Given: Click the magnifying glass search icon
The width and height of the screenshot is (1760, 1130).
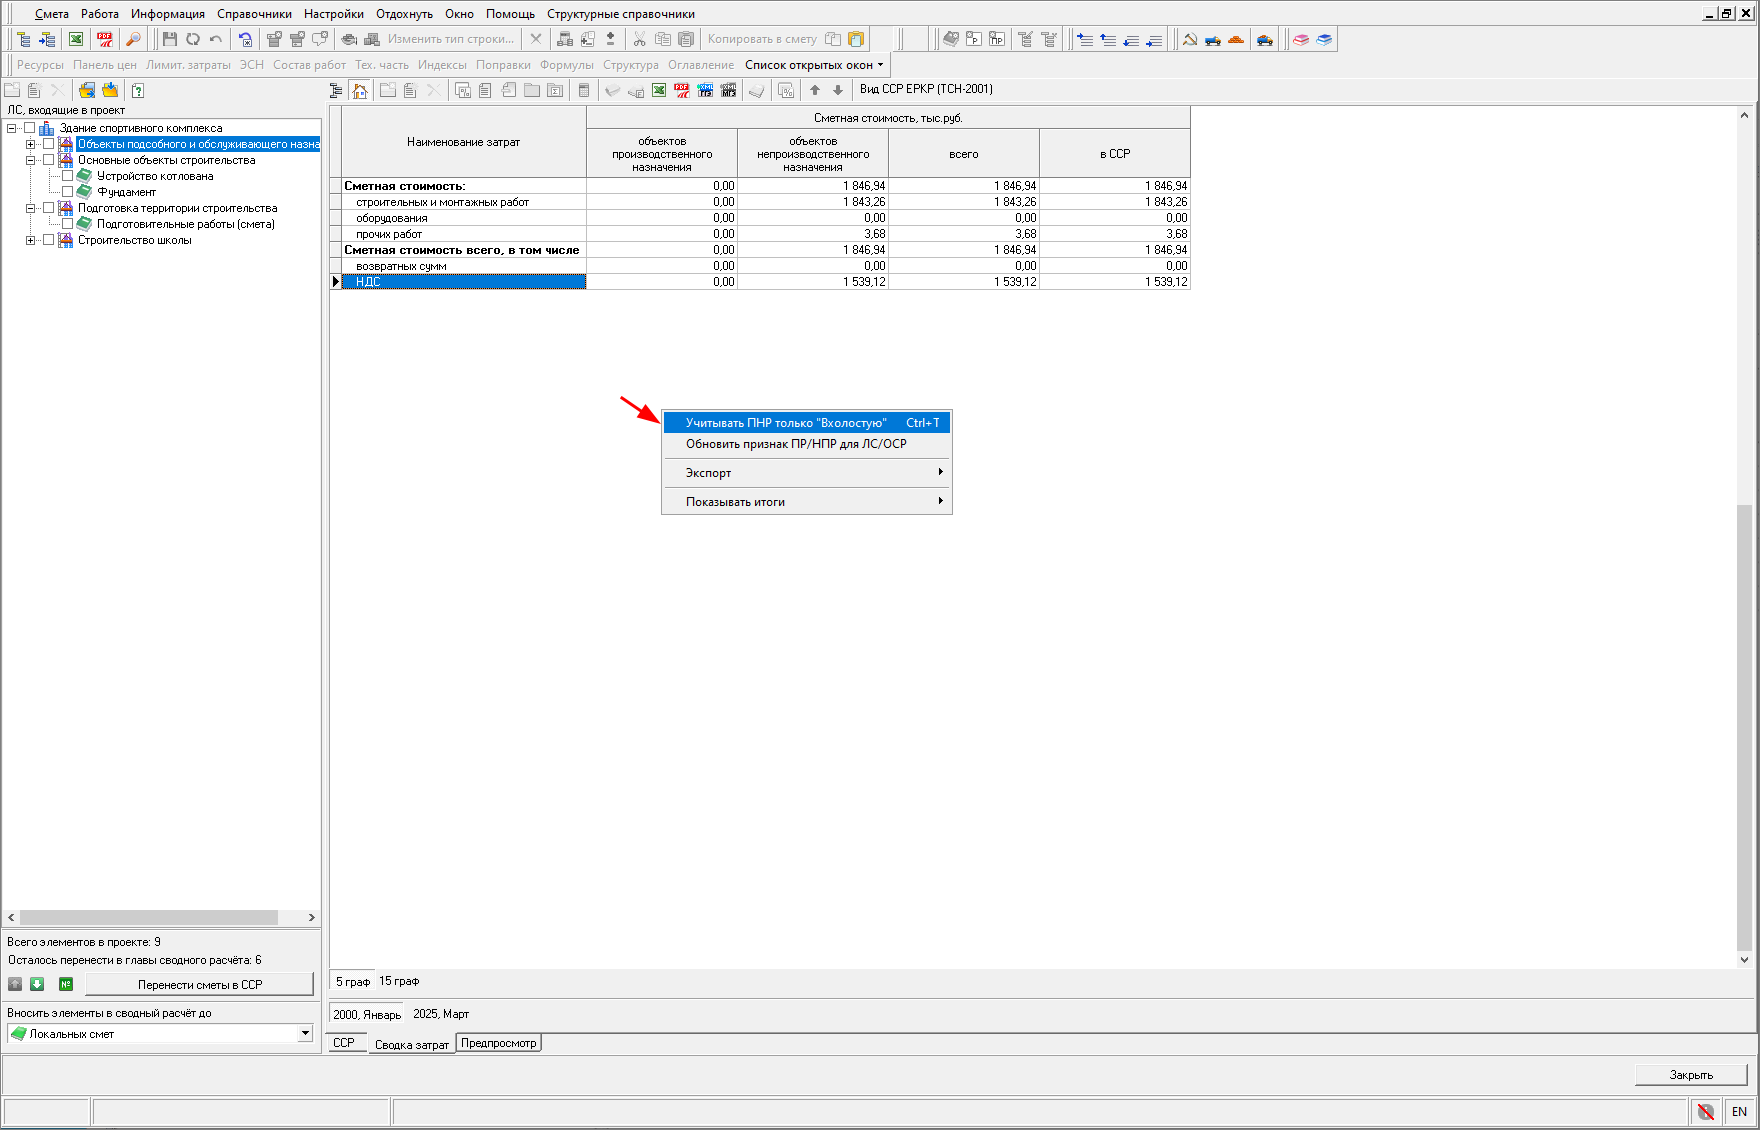Looking at the screenshot, I should [x=133, y=39].
